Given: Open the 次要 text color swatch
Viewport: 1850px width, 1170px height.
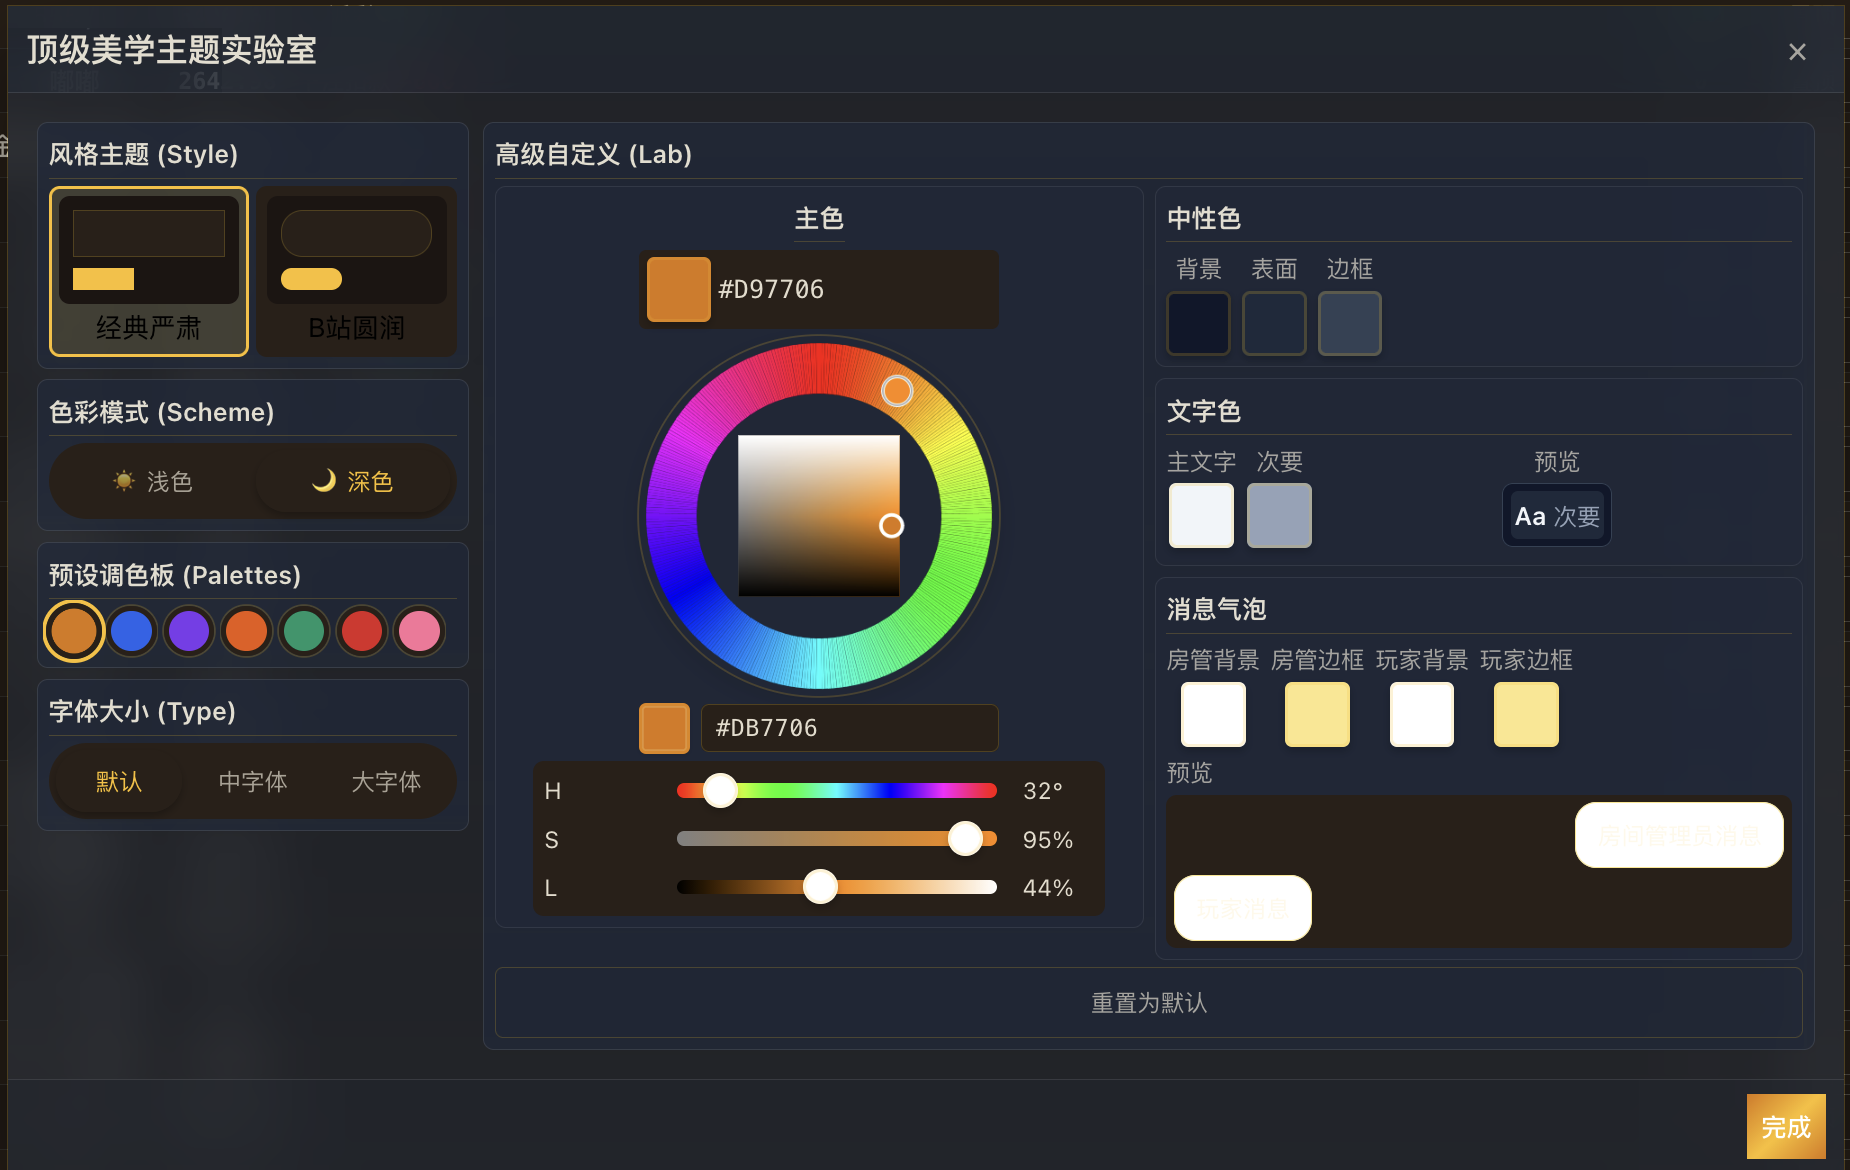Looking at the screenshot, I should point(1279,515).
